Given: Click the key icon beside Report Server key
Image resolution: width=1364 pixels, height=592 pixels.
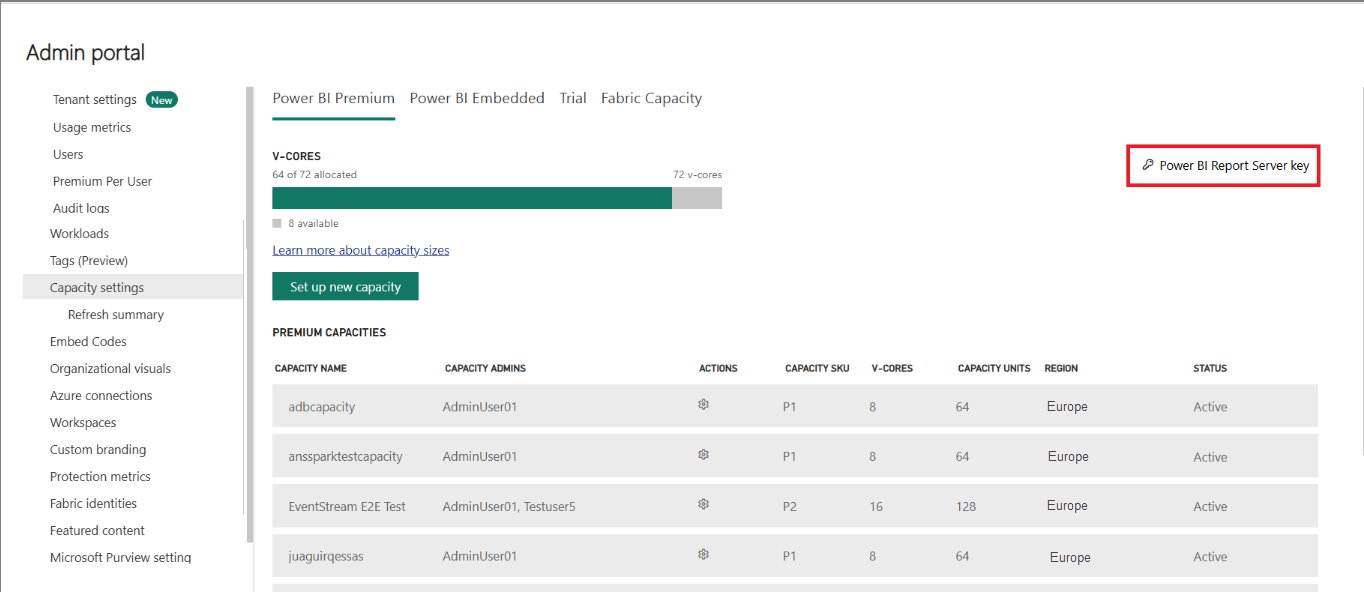Looking at the screenshot, I should click(x=1148, y=165).
